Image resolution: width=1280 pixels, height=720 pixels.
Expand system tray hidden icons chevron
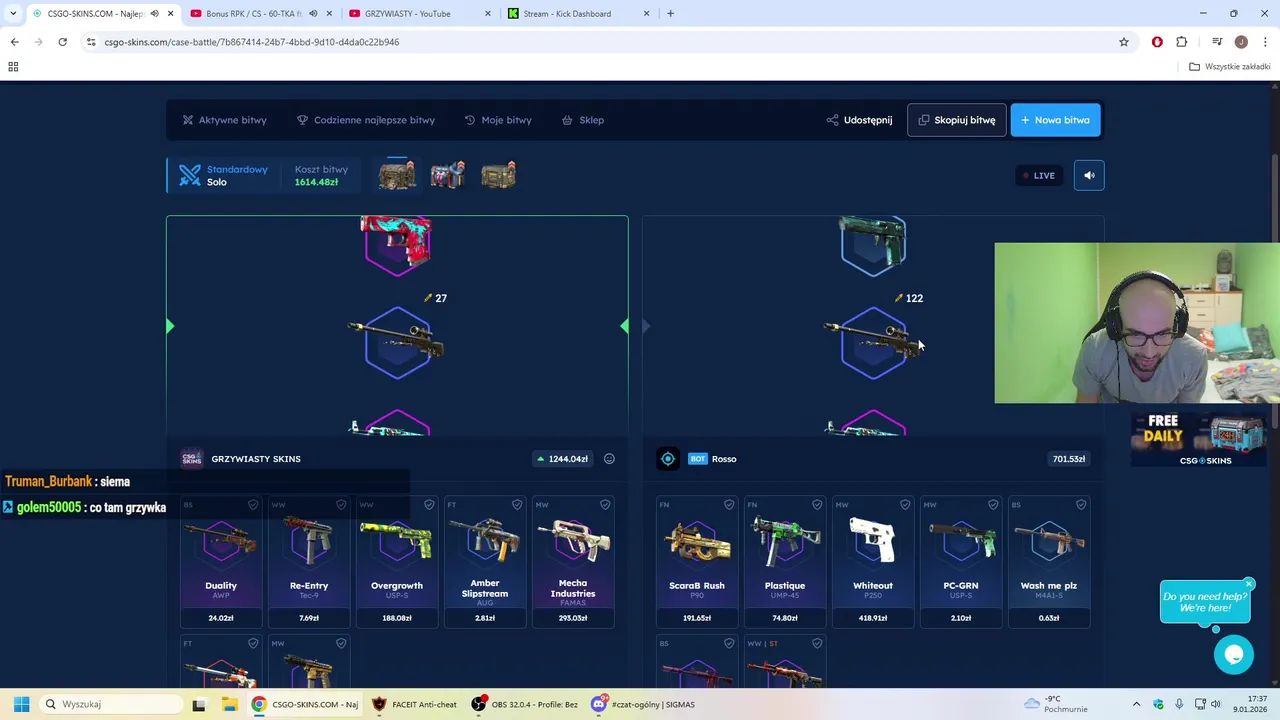1136,704
